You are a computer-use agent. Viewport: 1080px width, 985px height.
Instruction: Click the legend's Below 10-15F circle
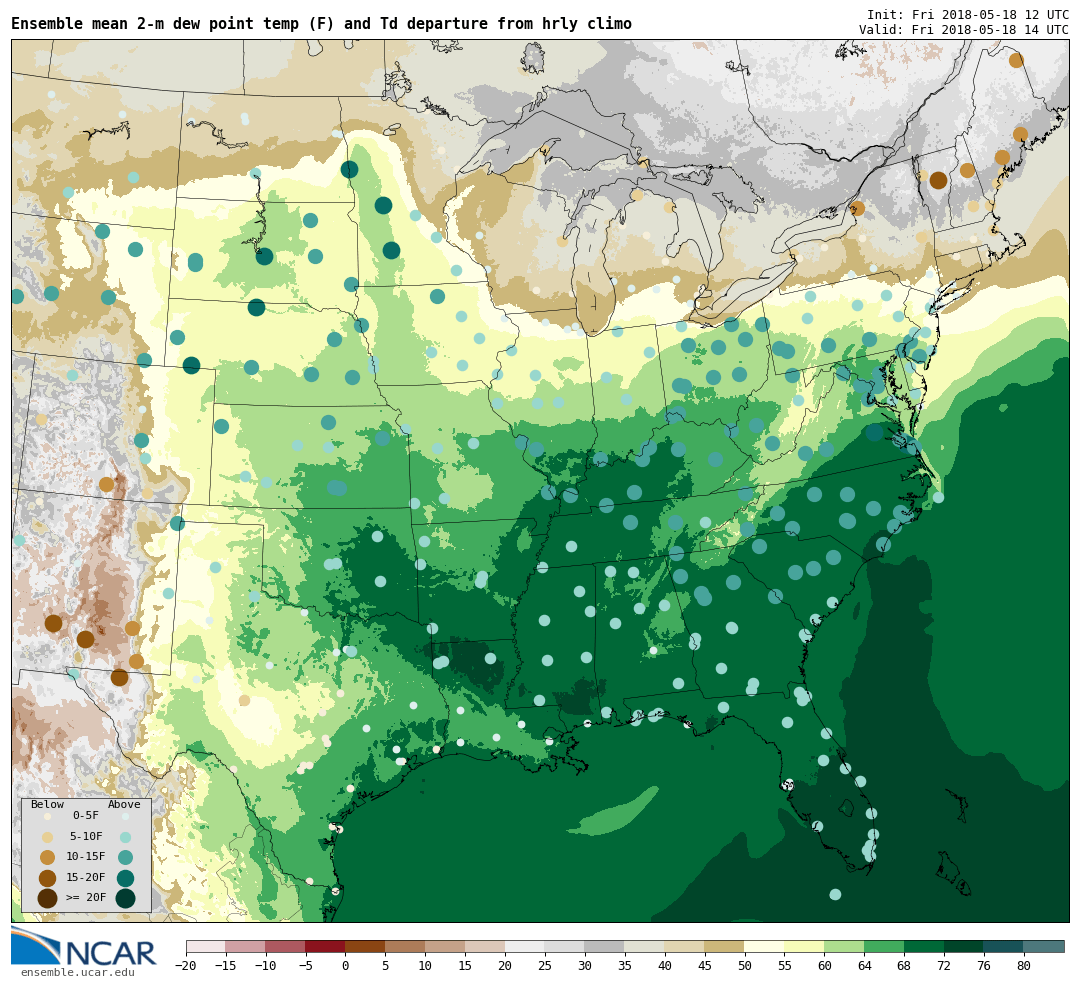[x=48, y=858]
